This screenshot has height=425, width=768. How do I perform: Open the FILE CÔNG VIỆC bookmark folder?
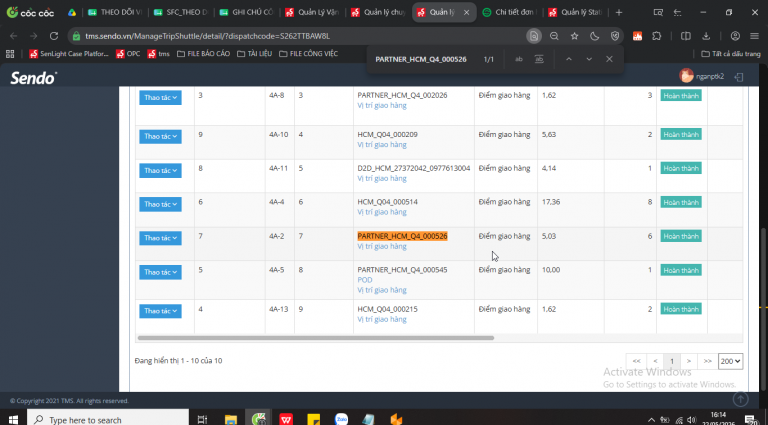click(308, 54)
